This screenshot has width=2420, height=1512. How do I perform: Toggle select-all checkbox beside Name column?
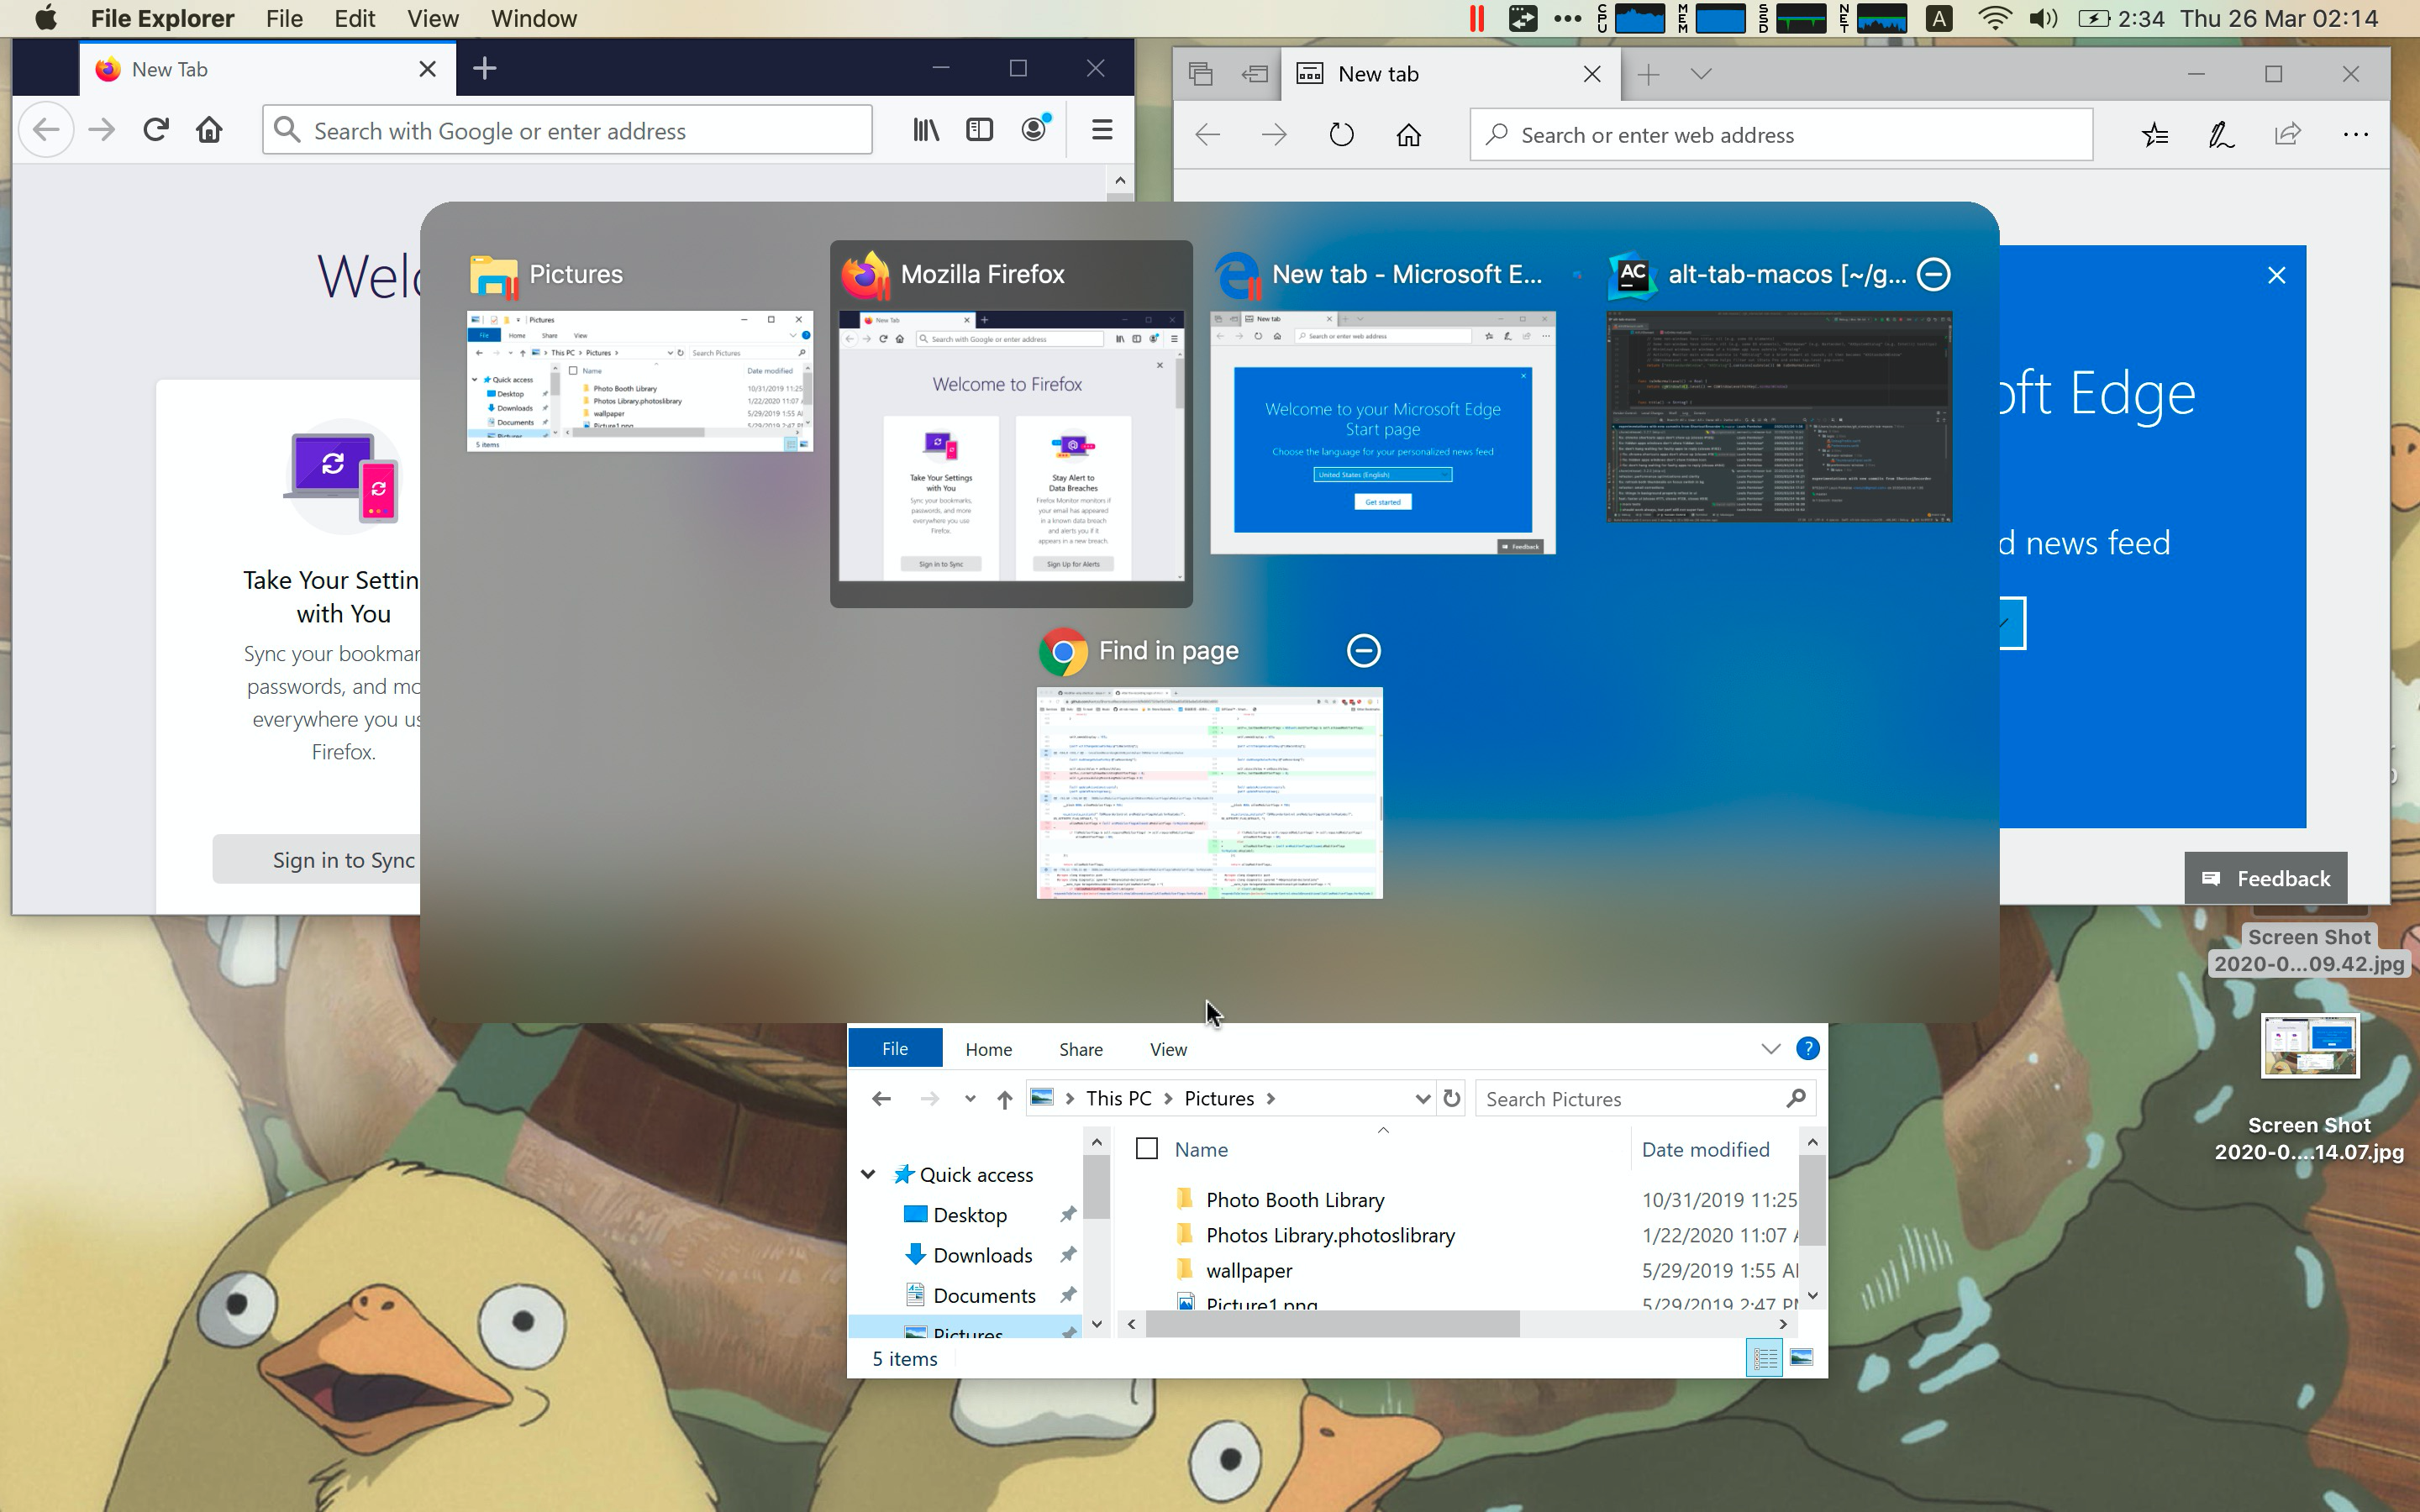coord(1147,1149)
